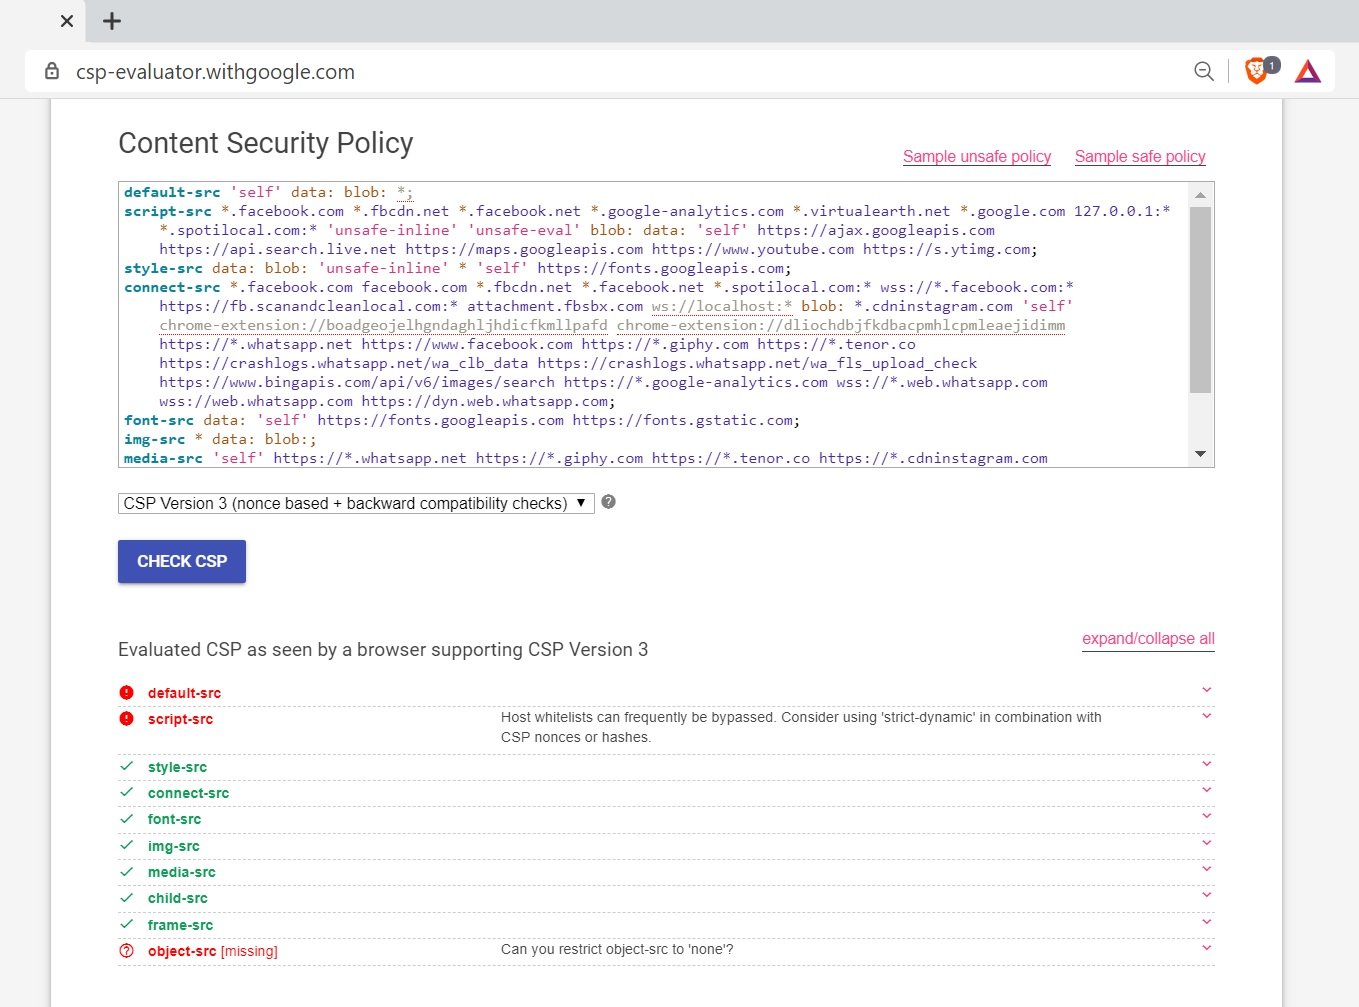
Task: Click the ws://localhost:* entry in the policy
Action: point(721,306)
